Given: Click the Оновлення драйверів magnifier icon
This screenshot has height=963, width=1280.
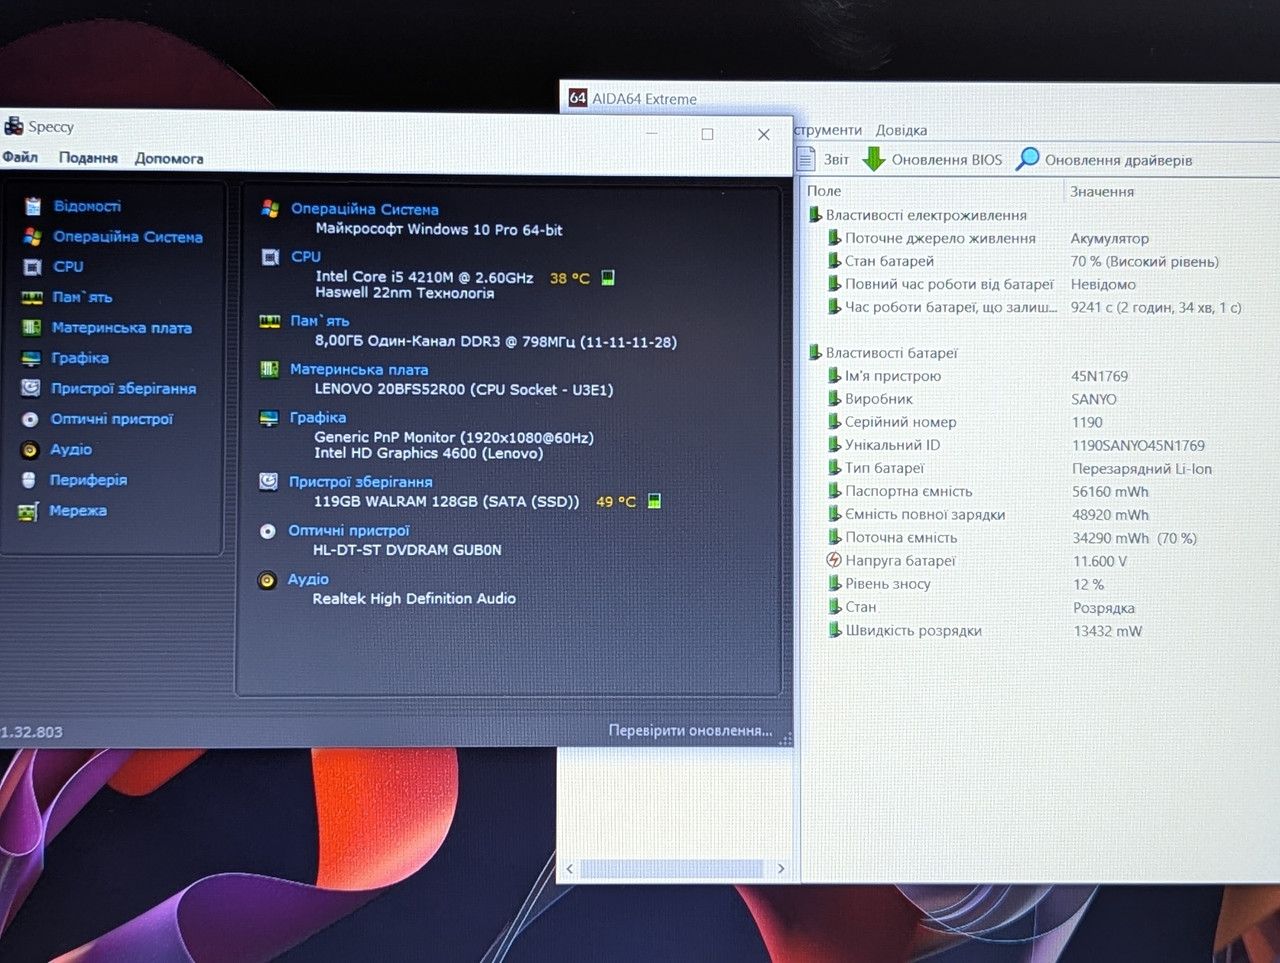Looking at the screenshot, I should 1027,159.
